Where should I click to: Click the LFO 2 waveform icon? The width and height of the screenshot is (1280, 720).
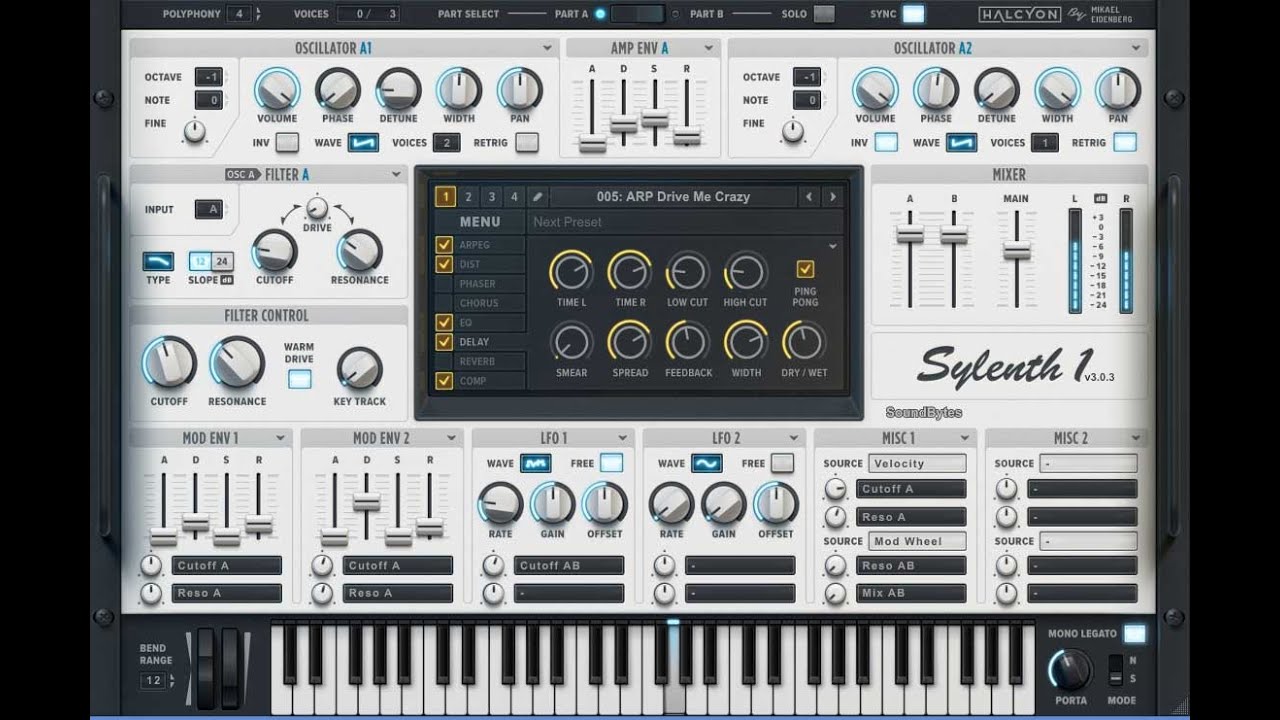(707, 464)
